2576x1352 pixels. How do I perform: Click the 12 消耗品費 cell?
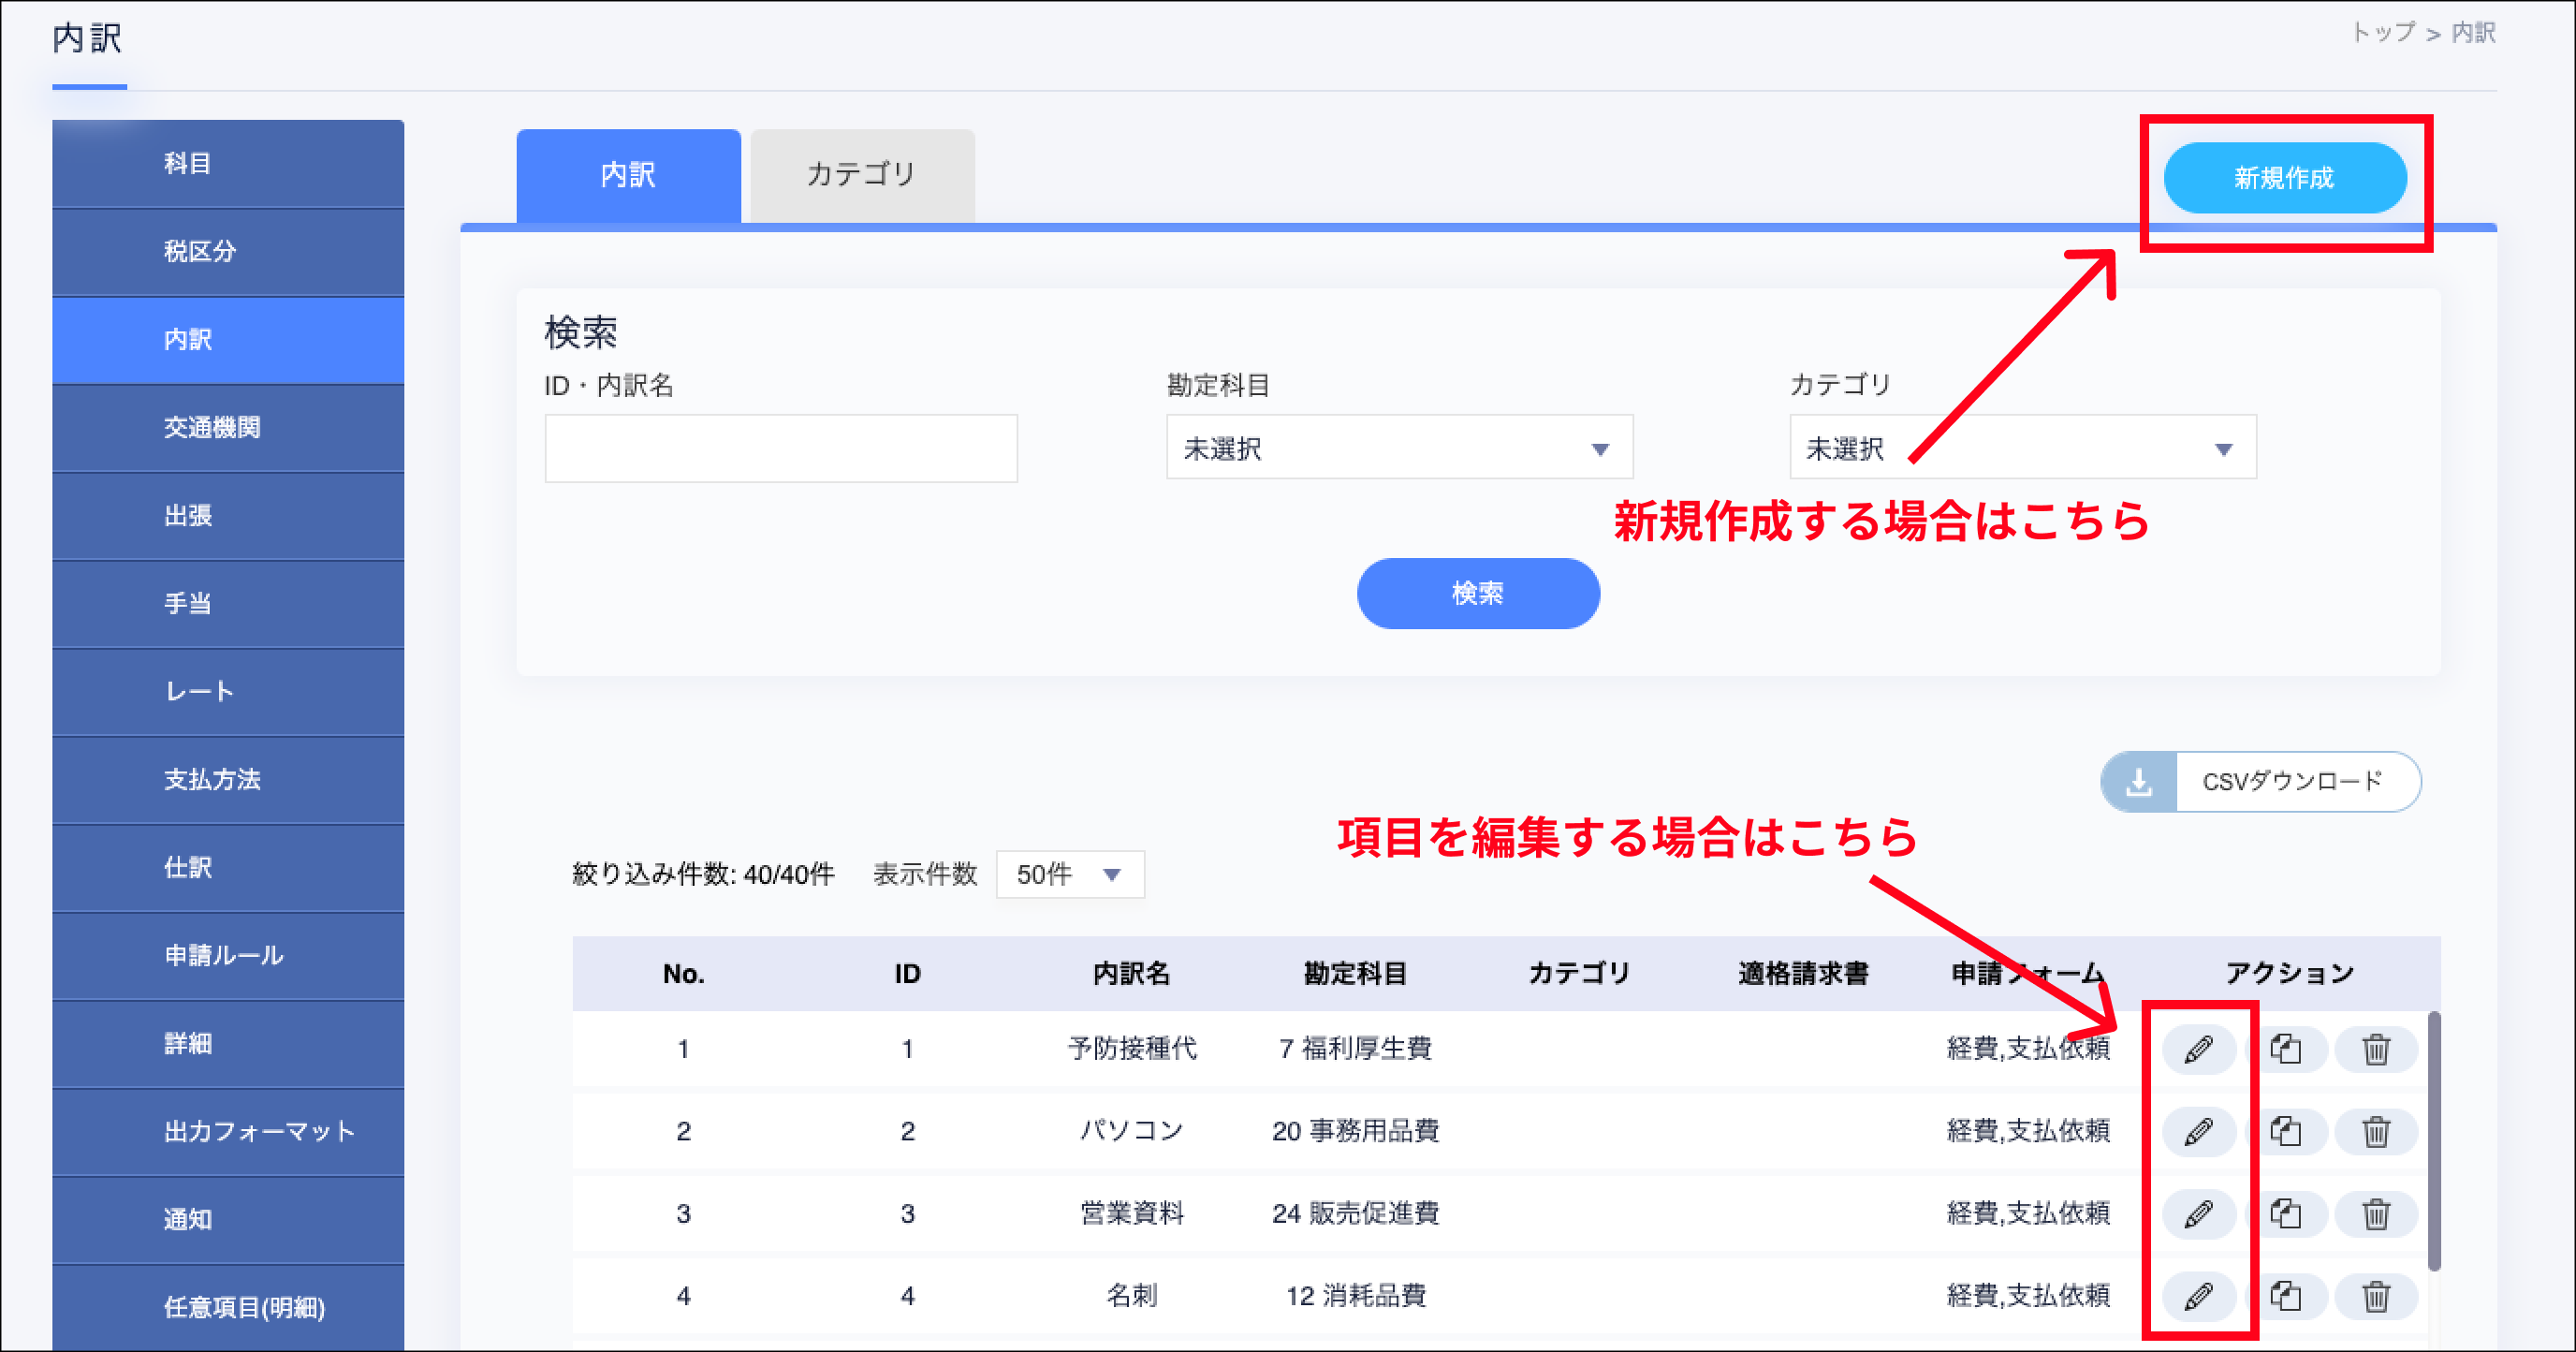pos(1355,1295)
